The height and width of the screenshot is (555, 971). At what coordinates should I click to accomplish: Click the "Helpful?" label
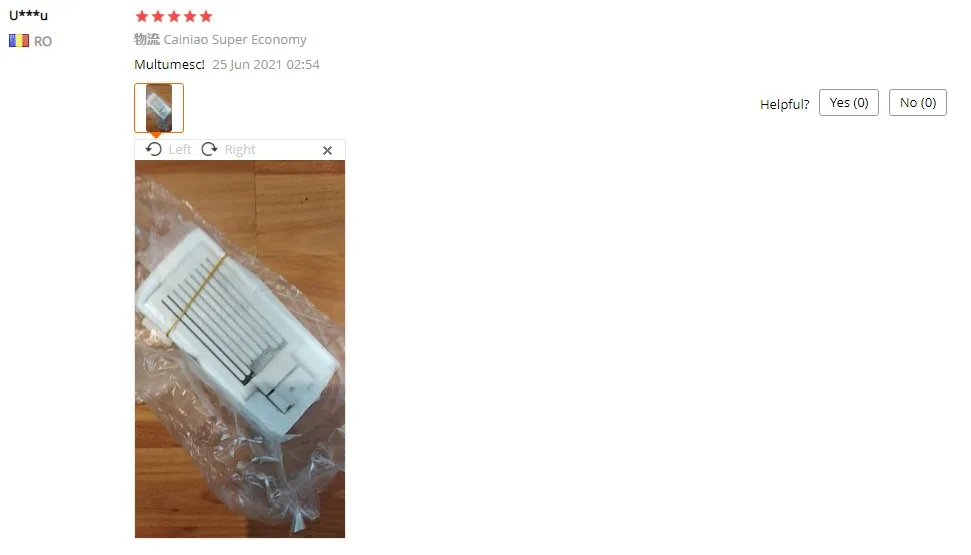pos(785,104)
